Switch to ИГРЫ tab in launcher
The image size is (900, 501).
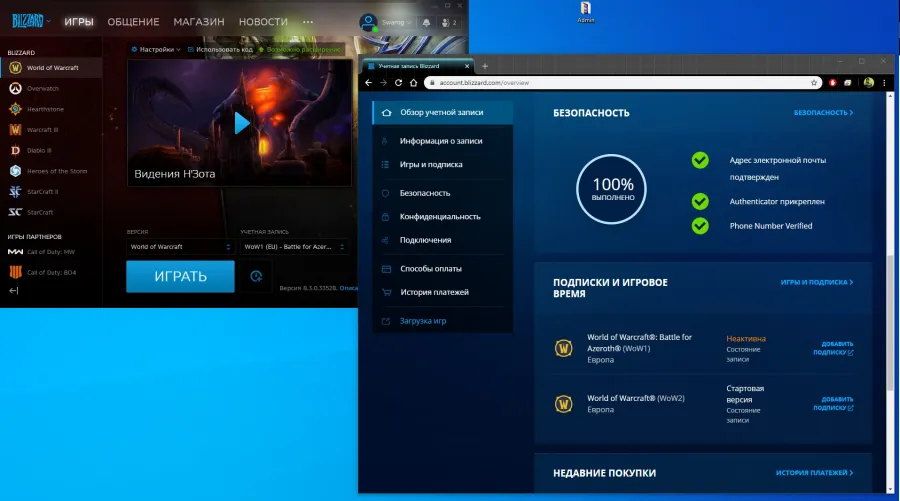[x=79, y=22]
